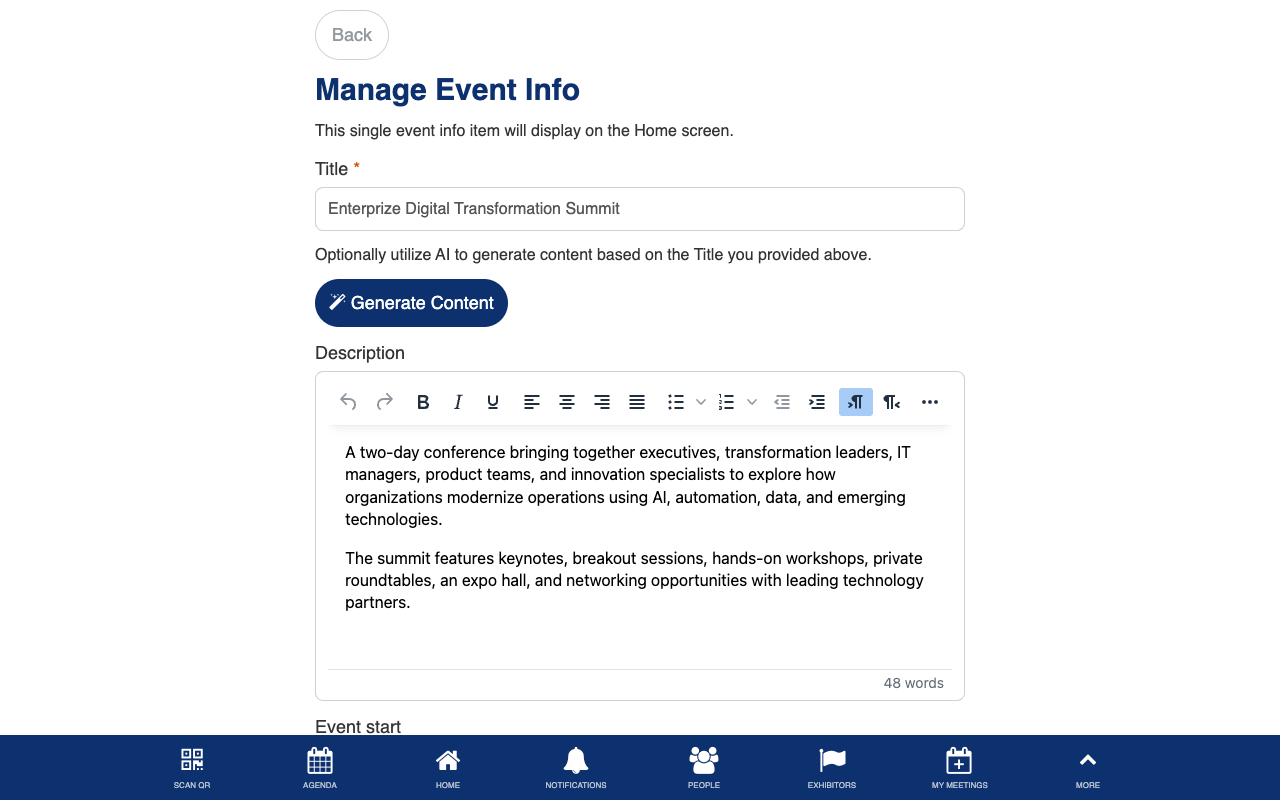Screen dimensions: 1280x800
Task: Click the Manage Event Info heading
Action: pyautogui.click(x=447, y=90)
